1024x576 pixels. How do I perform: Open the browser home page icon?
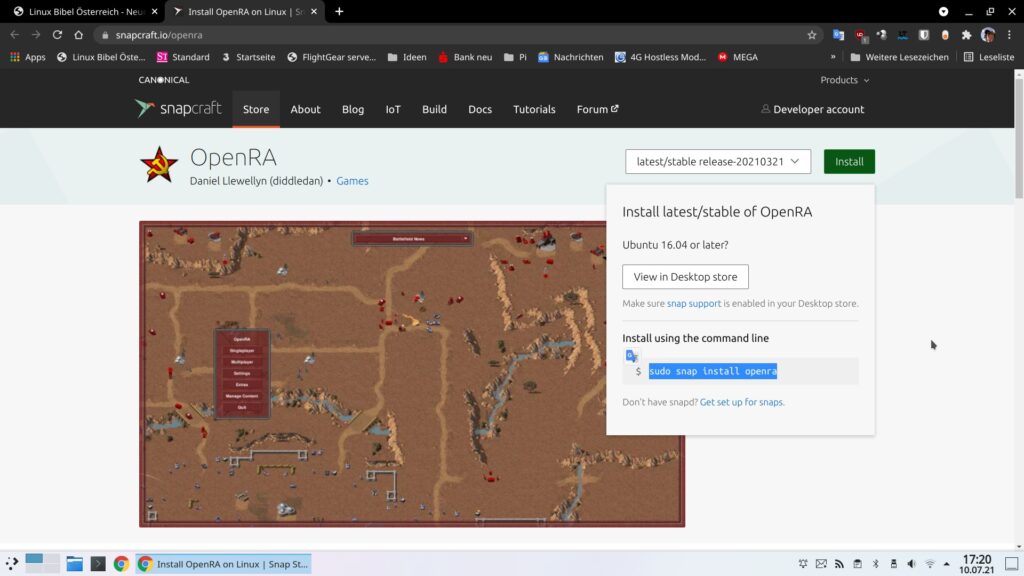(78, 35)
